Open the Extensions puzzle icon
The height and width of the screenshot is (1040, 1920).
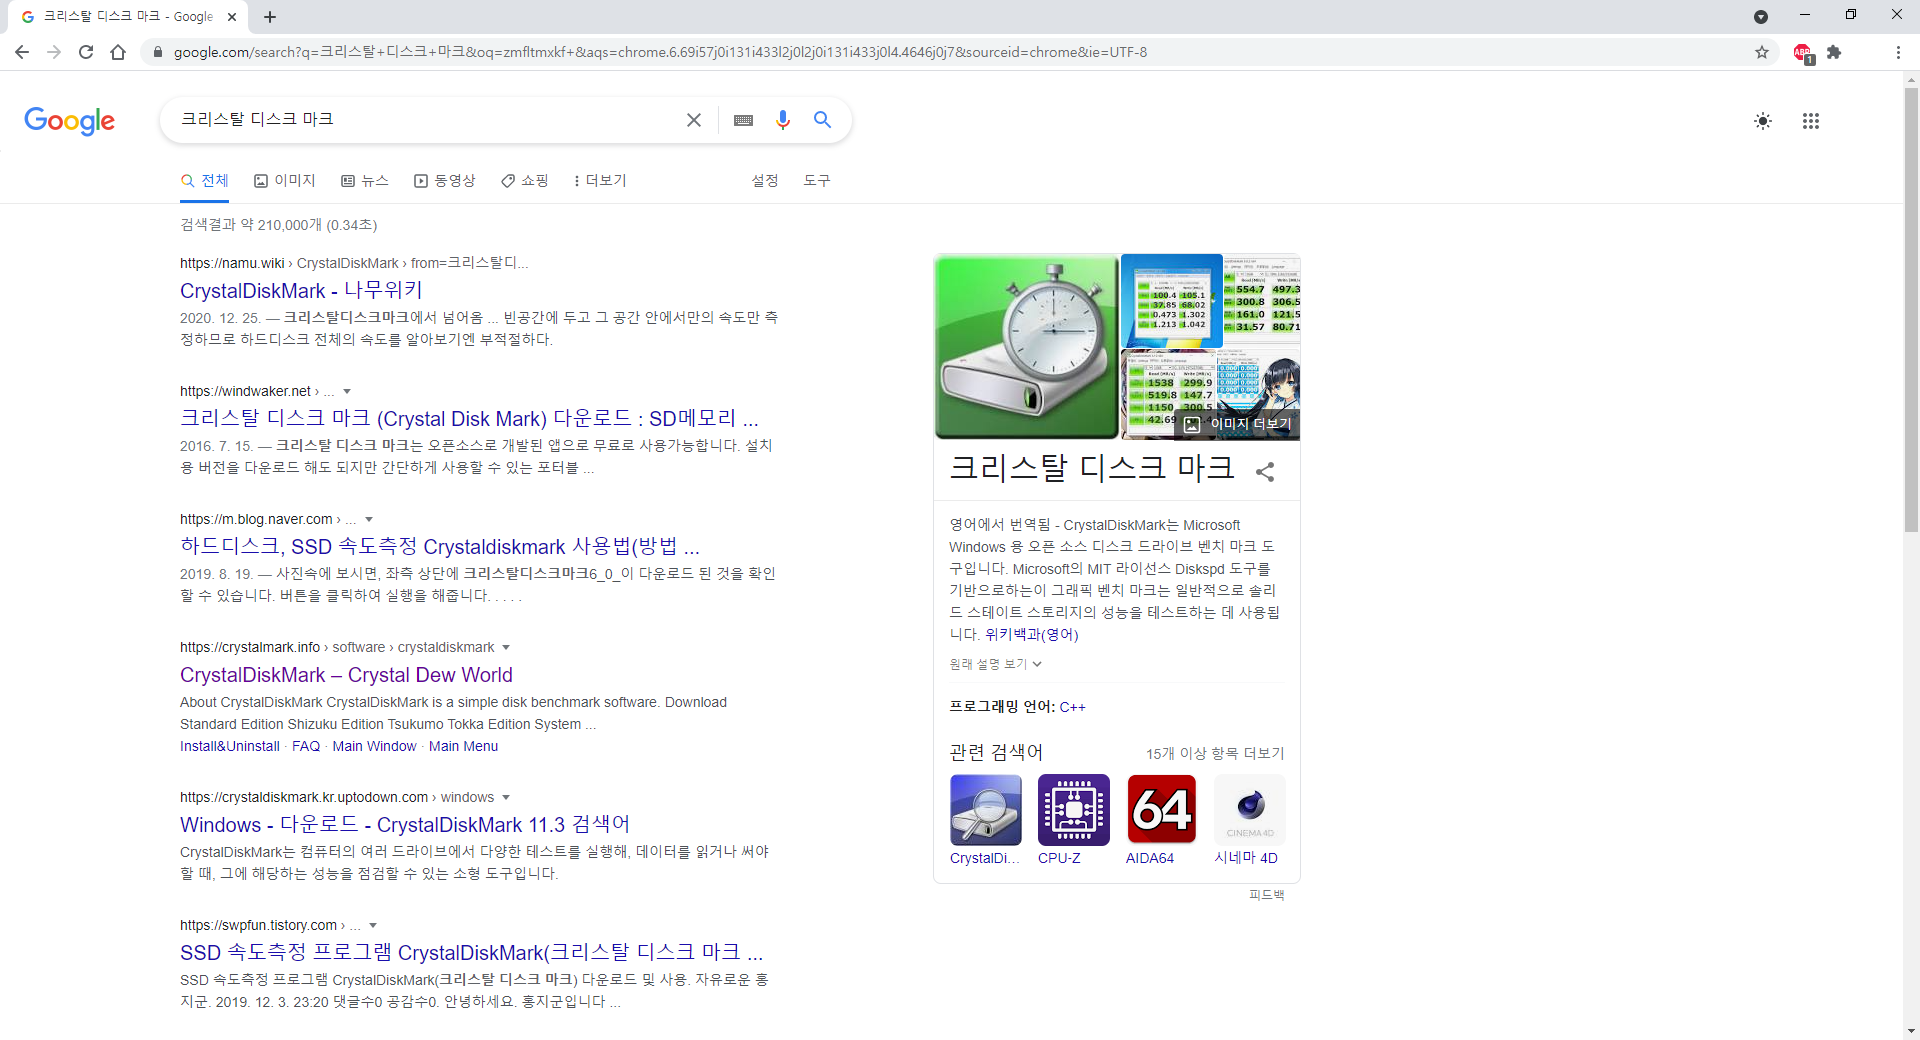(1834, 52)
